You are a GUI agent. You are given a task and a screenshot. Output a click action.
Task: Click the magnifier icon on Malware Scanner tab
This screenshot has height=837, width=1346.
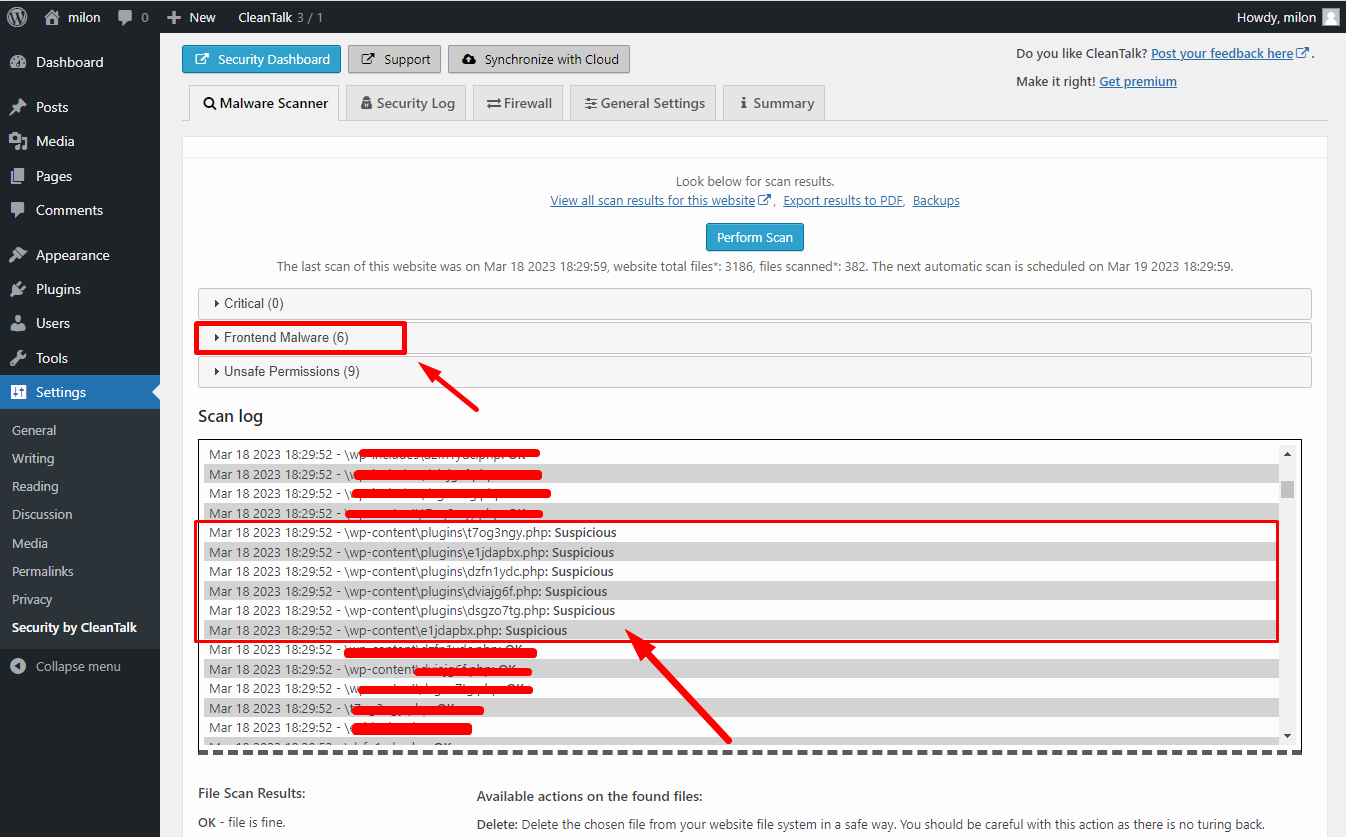(x=209, y=103)
